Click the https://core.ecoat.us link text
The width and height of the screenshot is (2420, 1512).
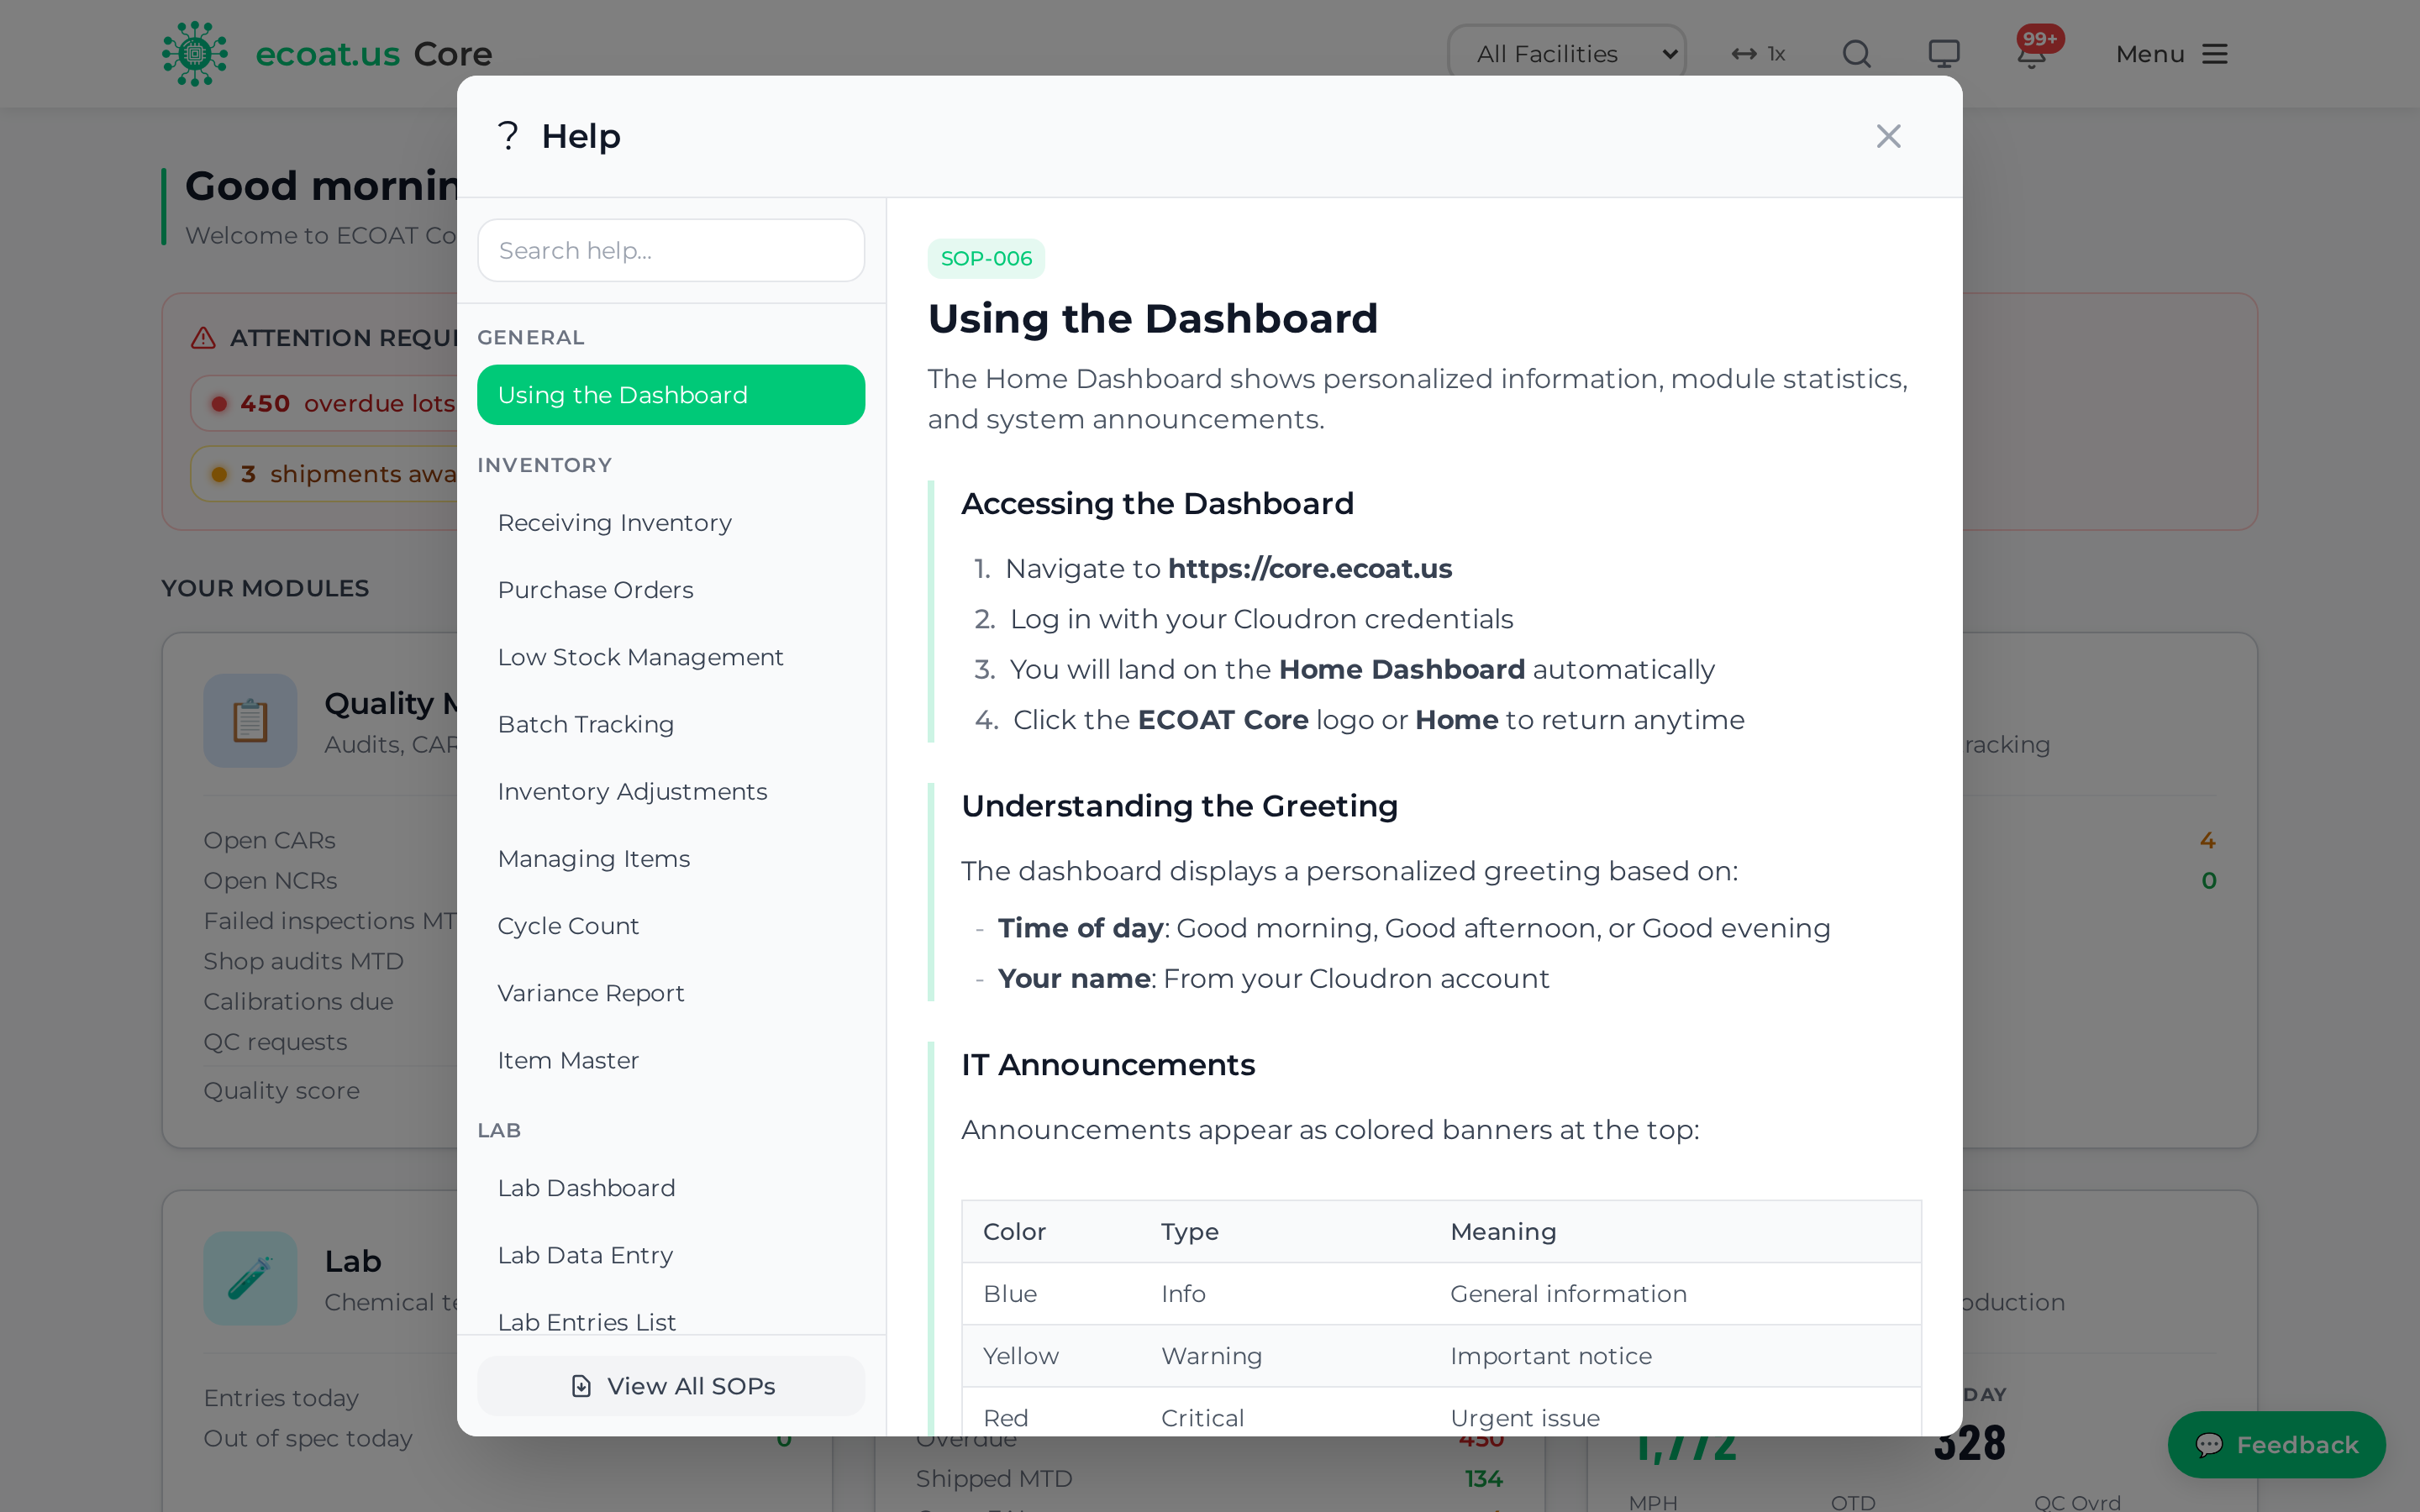[x=1310, y=568]
